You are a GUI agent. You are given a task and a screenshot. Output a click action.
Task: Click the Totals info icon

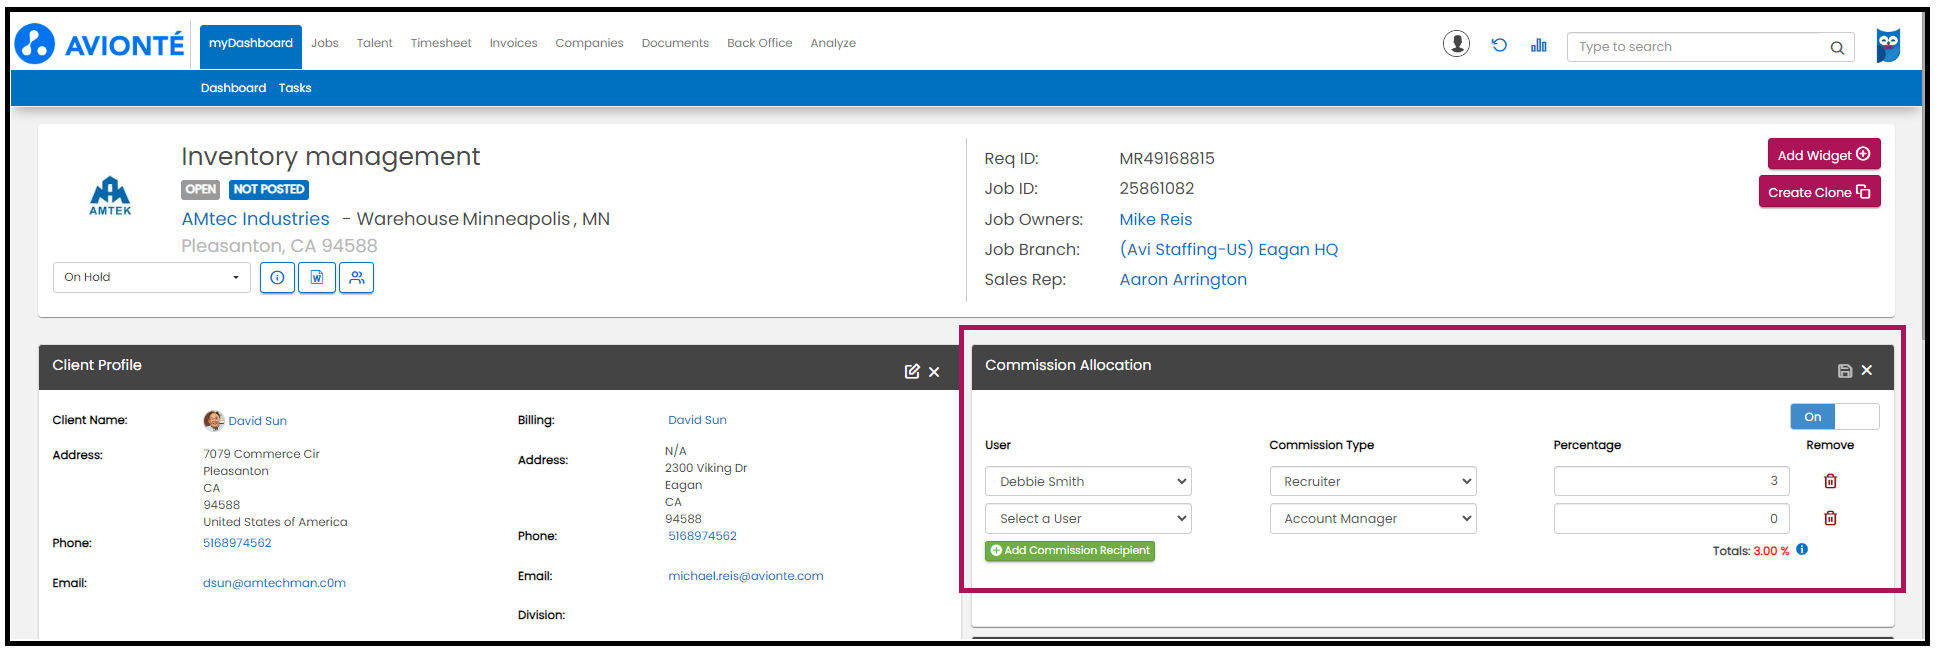coord(1802,549)
